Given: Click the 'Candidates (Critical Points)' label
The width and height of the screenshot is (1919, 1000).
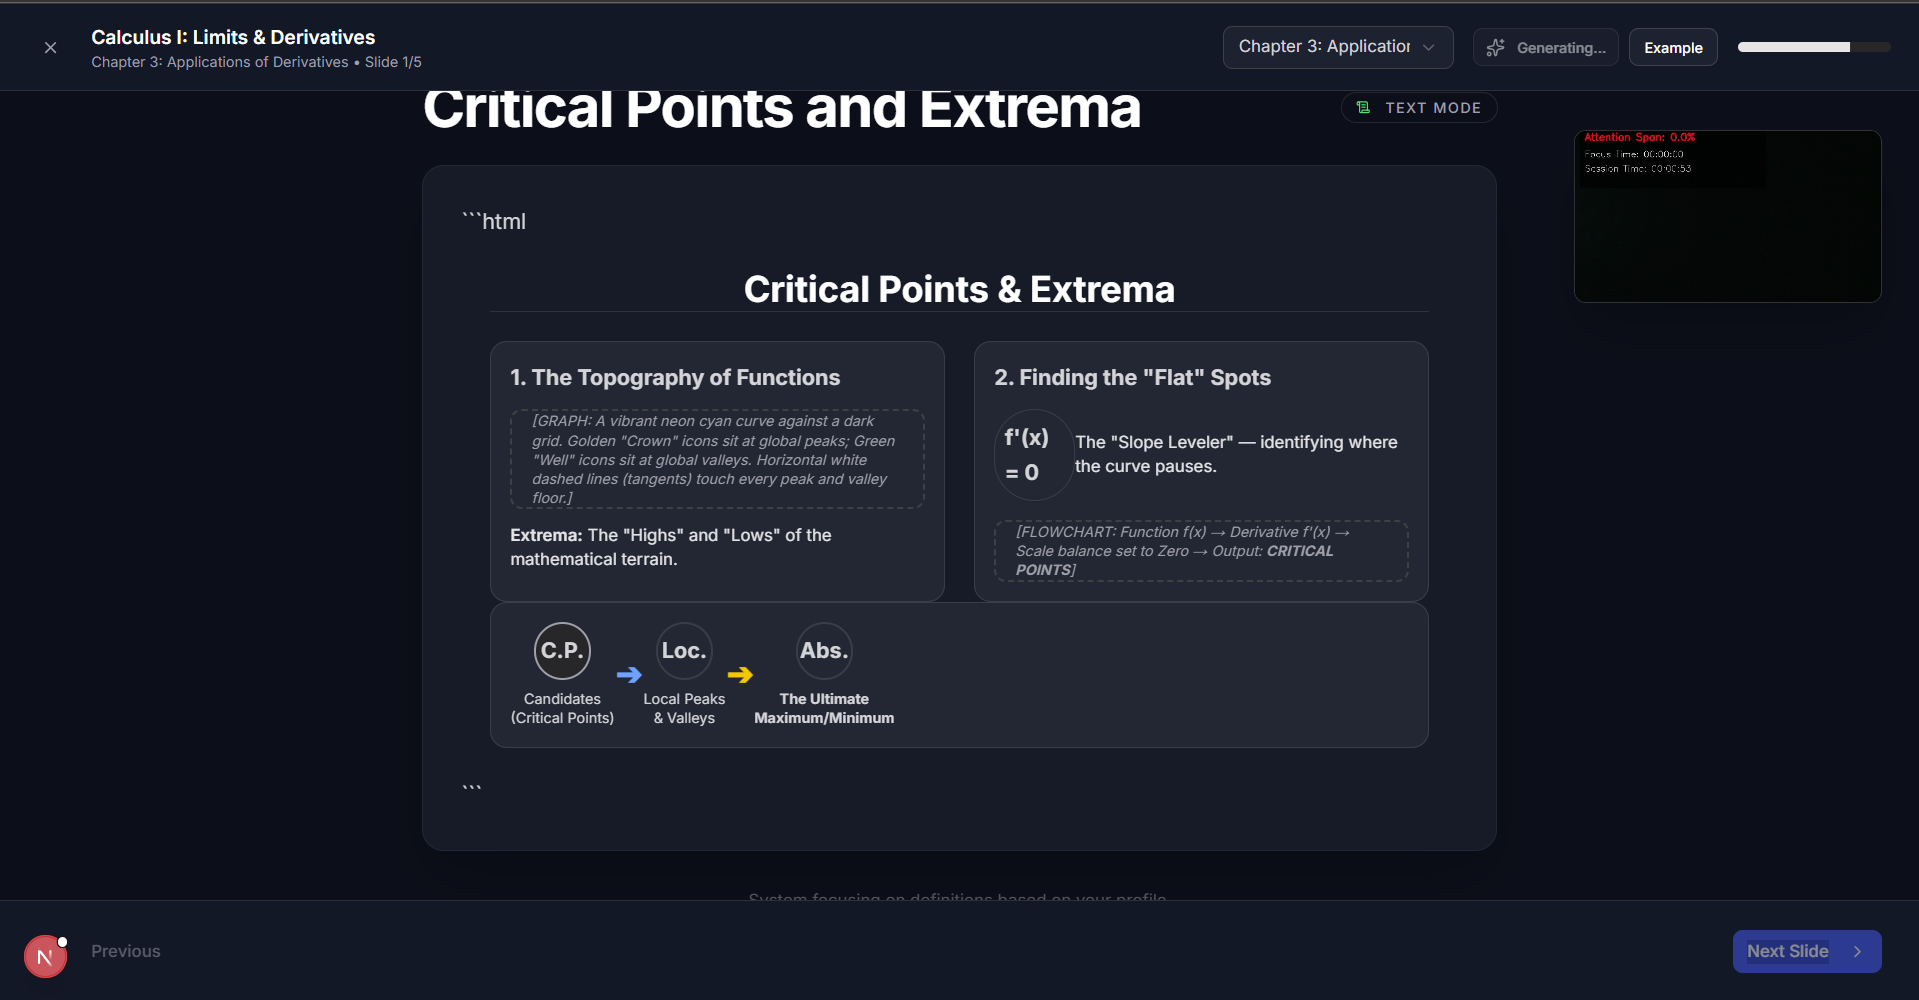Looking at the screenshot, I should 562,708.
